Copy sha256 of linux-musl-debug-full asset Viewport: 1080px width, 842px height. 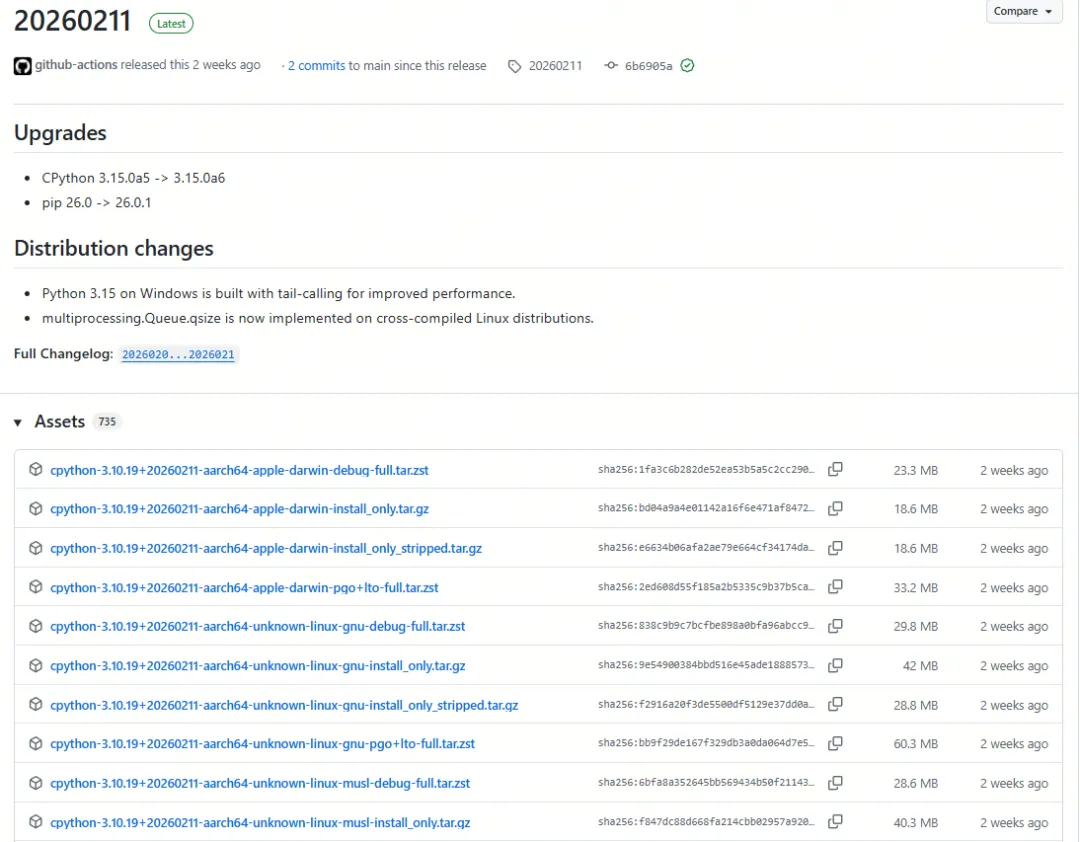pyautogui.click(x=835, y=783)
